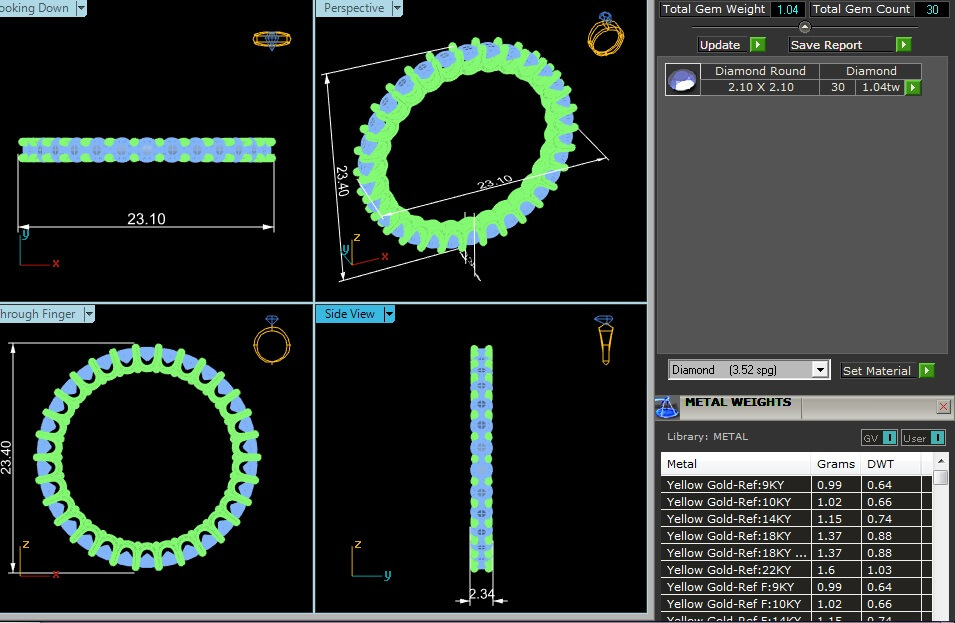The height and width of the screenshot is (623, 955).
Task: Click grams value 1.15 for 14KY
Action: [830, 519]
